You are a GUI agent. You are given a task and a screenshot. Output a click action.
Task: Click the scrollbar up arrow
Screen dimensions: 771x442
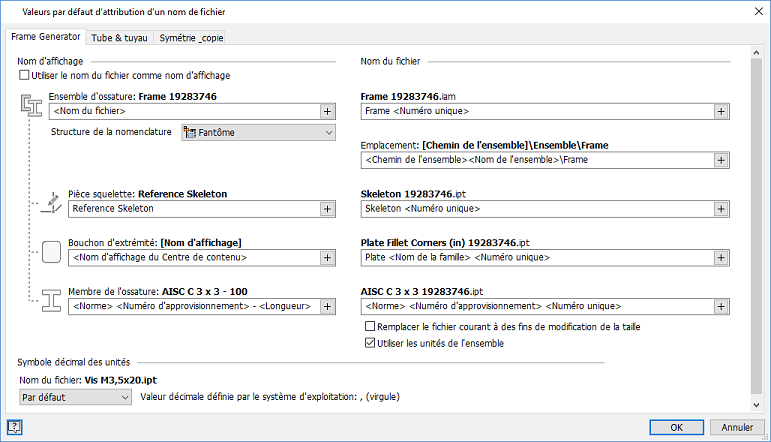pyautogui.click(x=756, y=52)
